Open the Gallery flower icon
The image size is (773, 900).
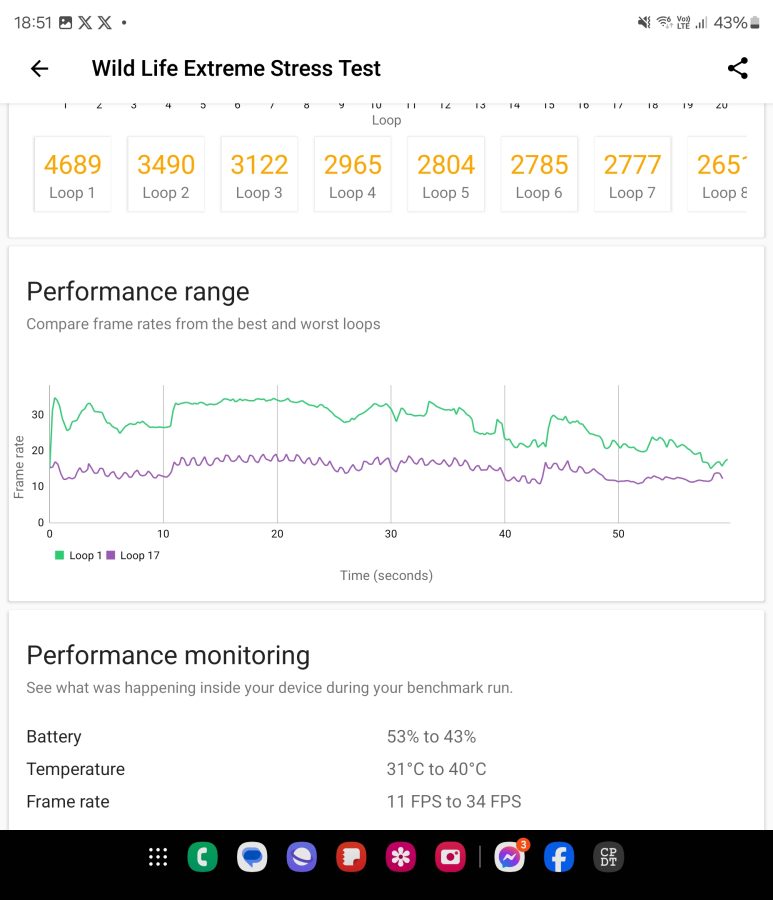tap(401, 857)
